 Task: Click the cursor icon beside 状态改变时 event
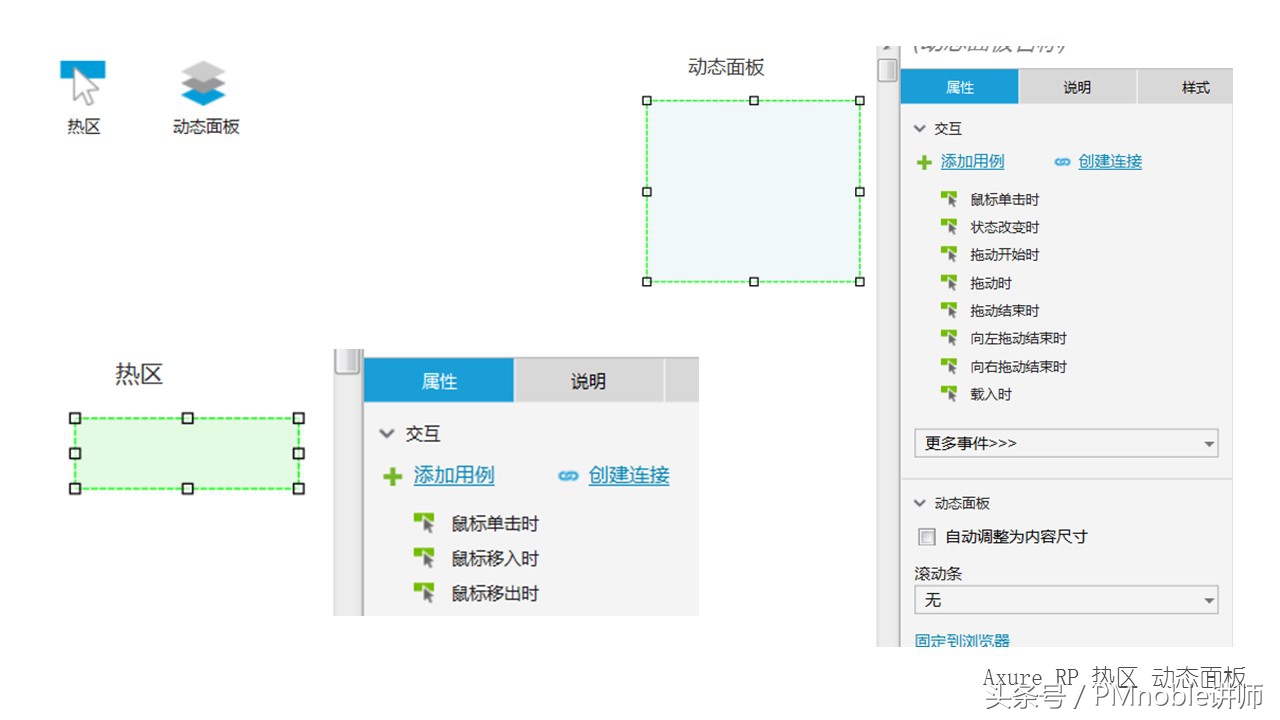point(948,226)
